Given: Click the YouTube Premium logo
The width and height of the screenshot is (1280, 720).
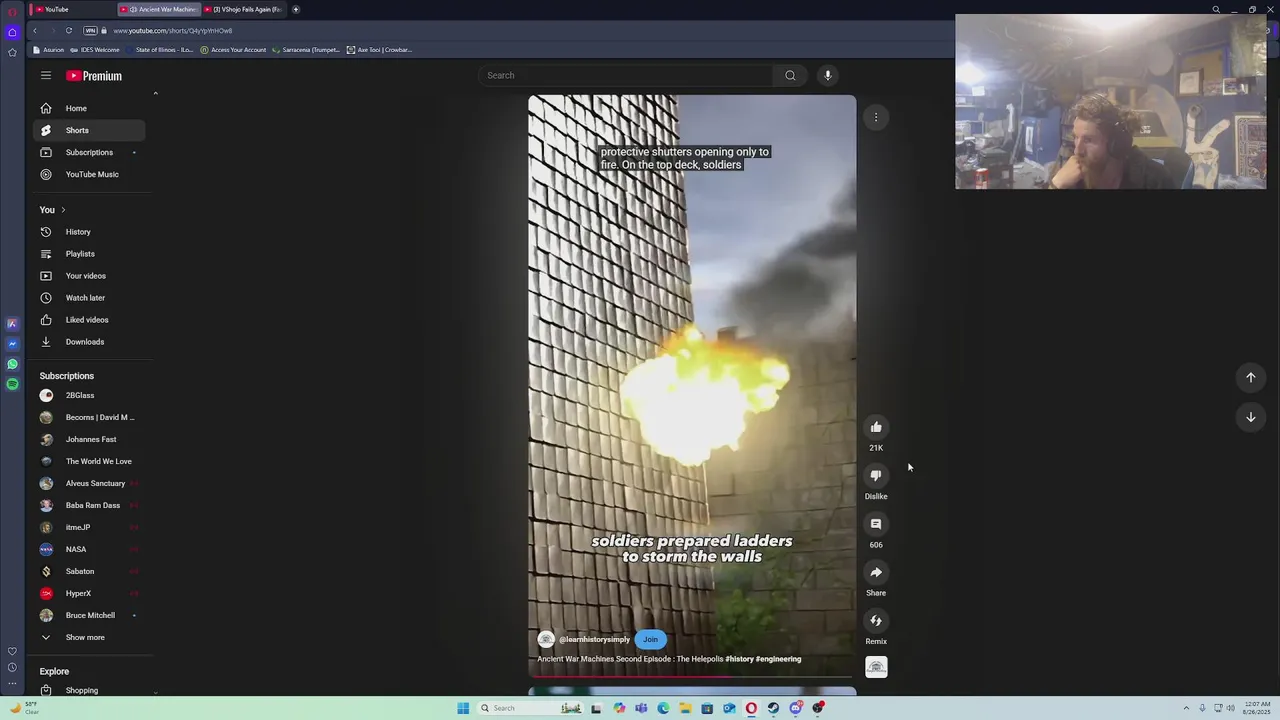Looking at the screenshot, I should coord(94,76).
